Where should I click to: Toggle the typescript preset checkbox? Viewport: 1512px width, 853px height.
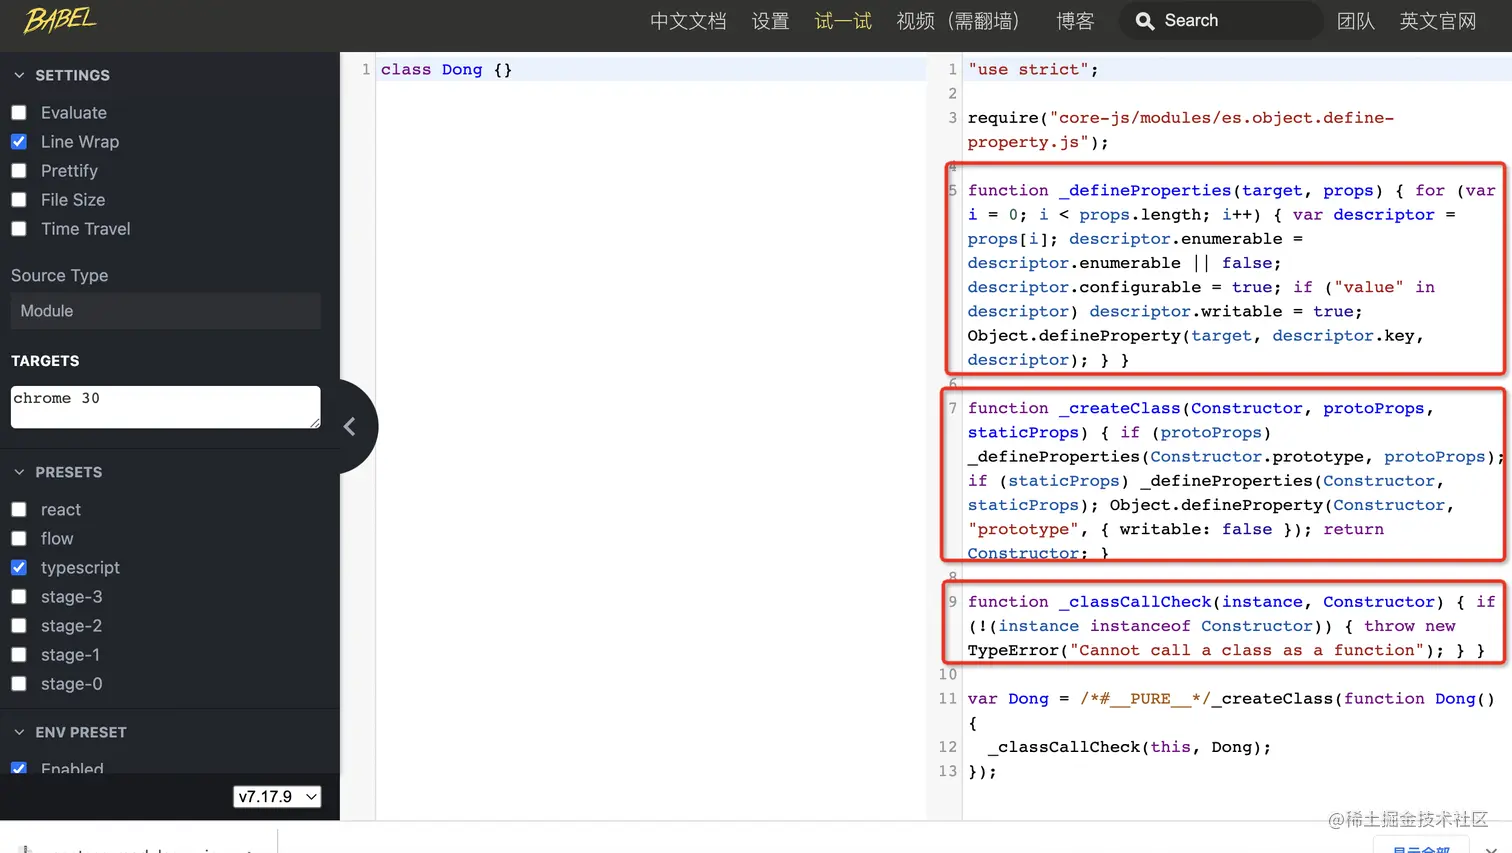(x=19, y=568)
